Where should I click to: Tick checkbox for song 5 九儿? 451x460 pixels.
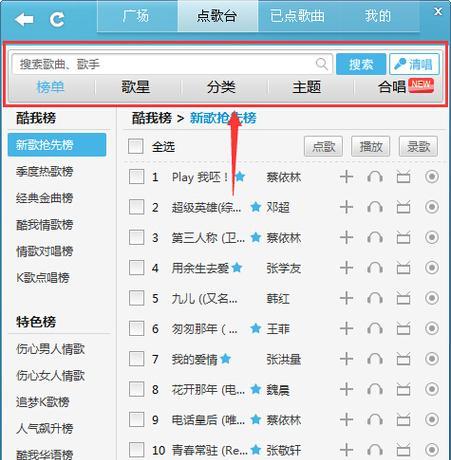(x=136, y=298)
